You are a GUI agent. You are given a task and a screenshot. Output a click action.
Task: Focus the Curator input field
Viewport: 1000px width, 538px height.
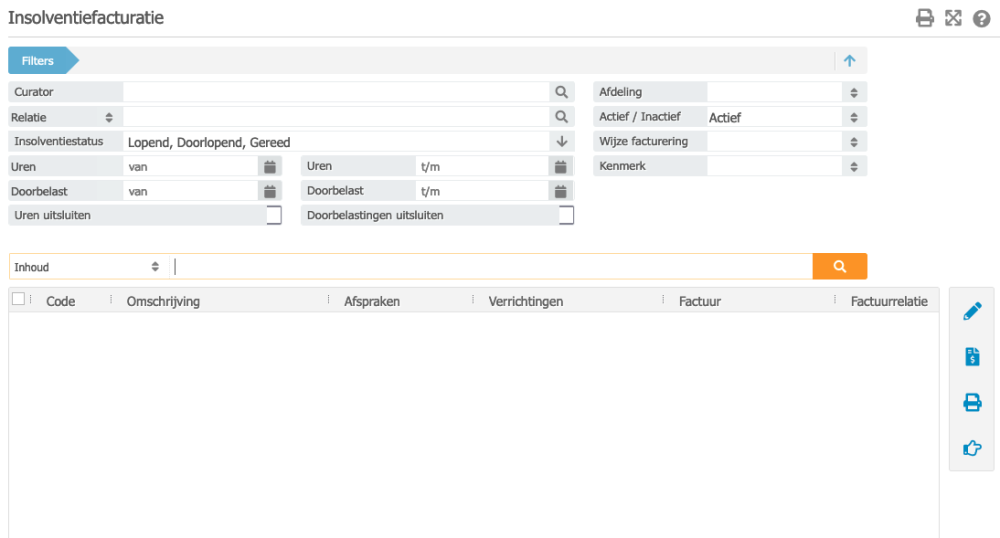point(336,92)
